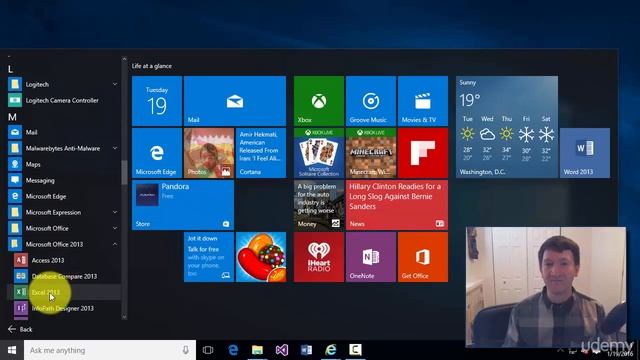This screenshot has height=360, width=640.
Task: Open File Explorer from the taskbar
Action: [x=257, y=350]
